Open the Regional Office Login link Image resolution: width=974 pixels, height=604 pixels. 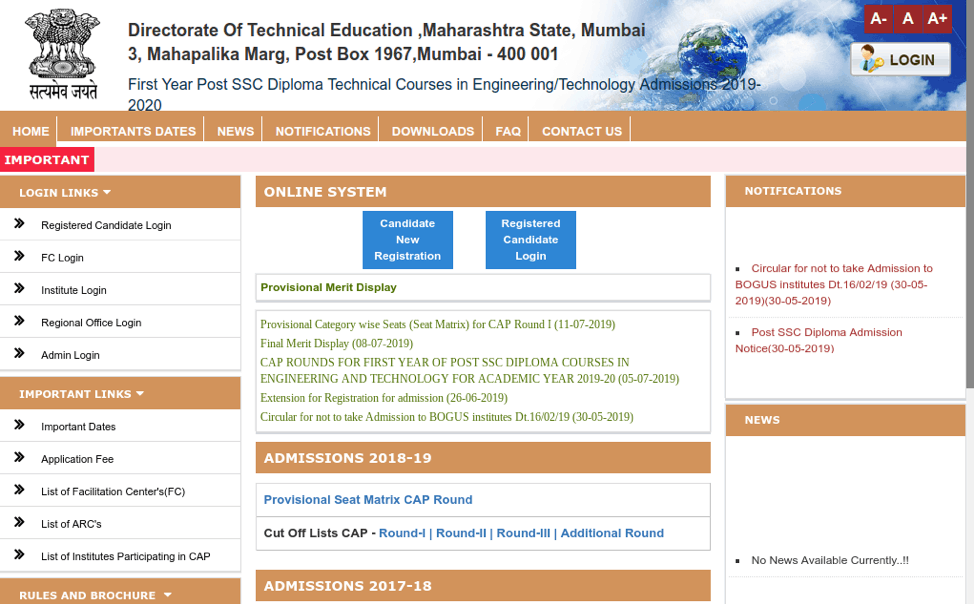coord(91,323)
